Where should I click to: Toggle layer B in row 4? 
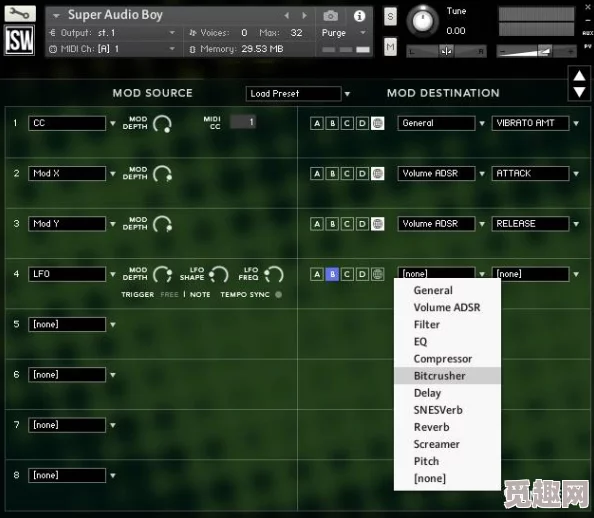pos(332,274)
